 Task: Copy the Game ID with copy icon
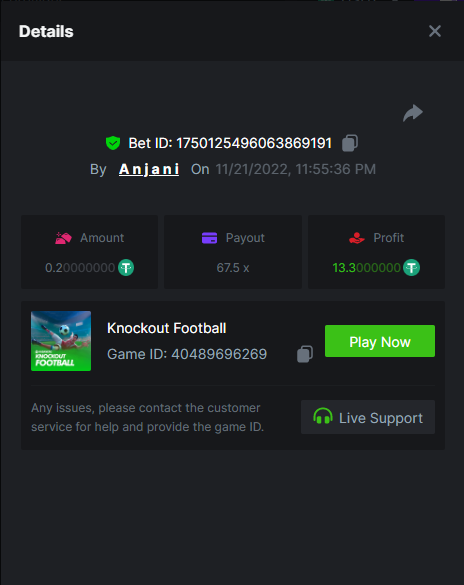[305, 354]
